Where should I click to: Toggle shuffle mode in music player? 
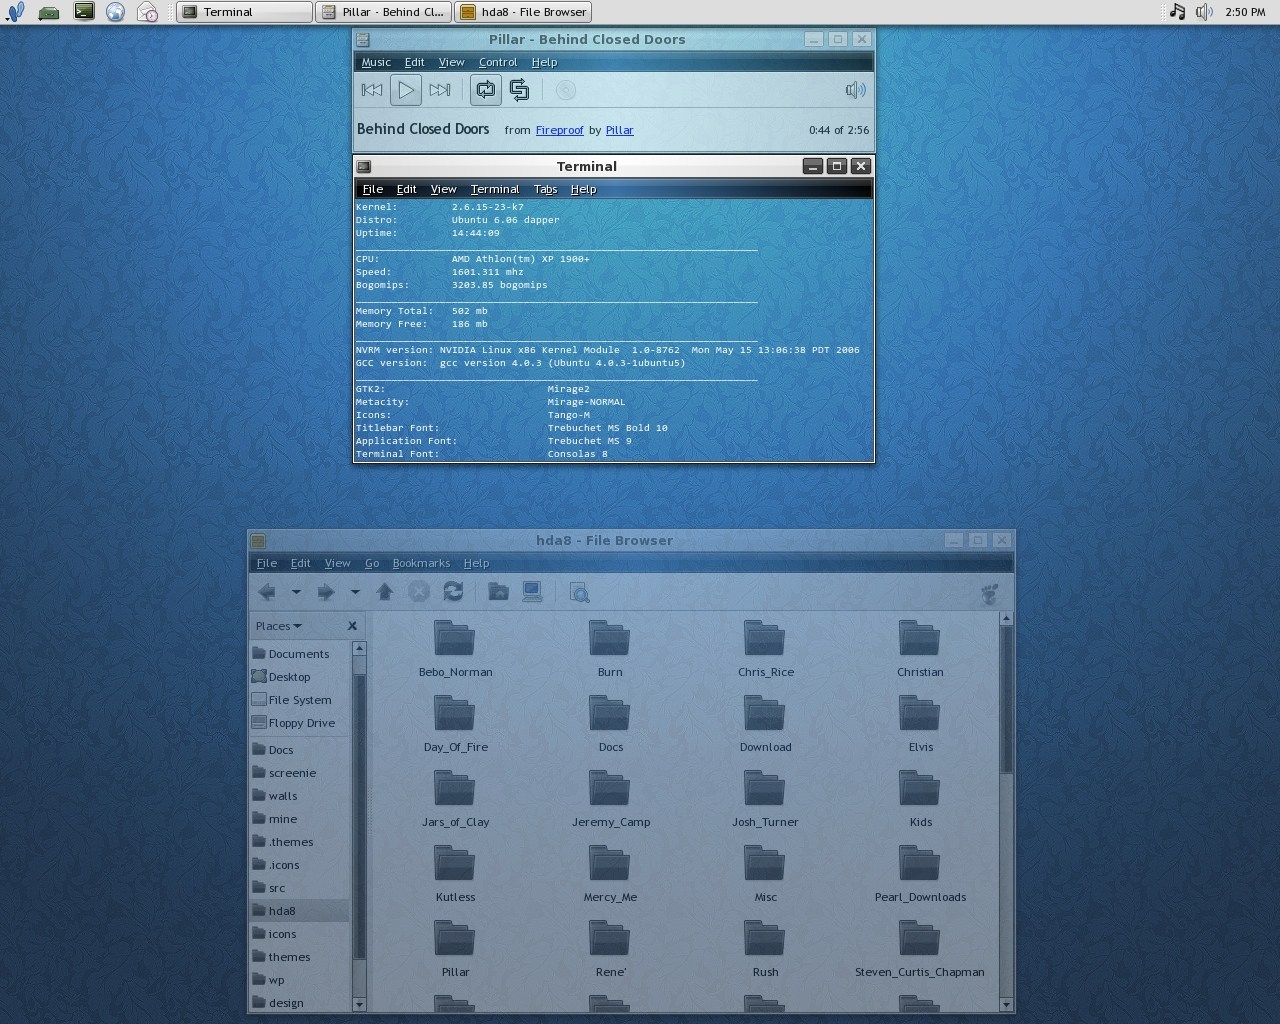click(519, 90)
